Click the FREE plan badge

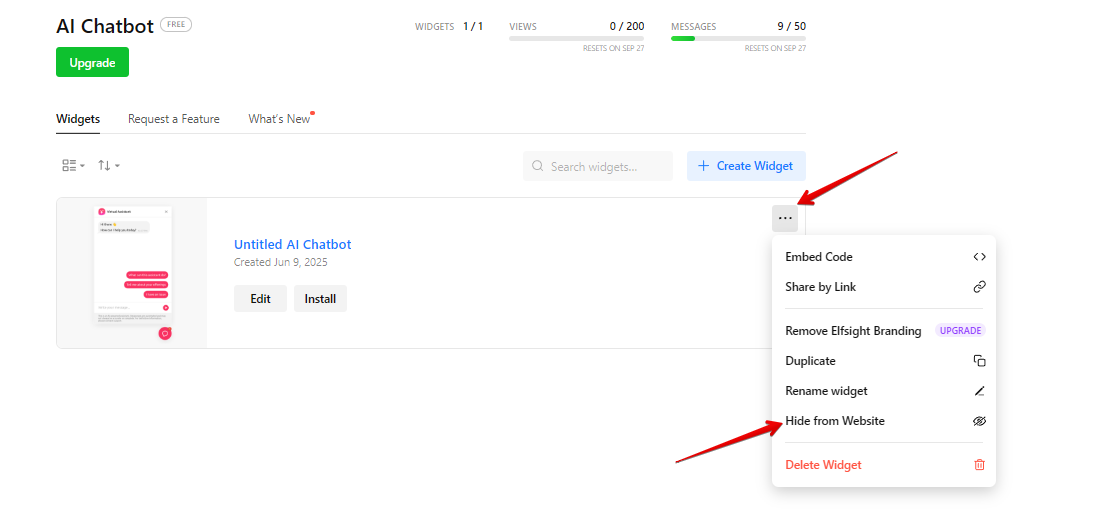[176, 24]
